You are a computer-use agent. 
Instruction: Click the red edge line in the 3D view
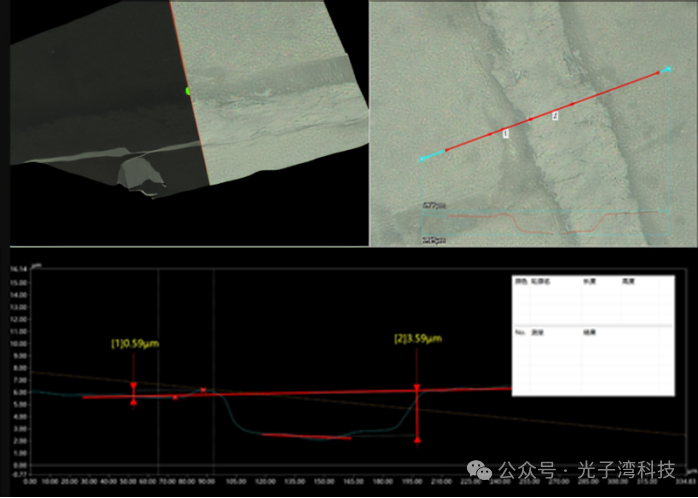[x=189, y=93]
